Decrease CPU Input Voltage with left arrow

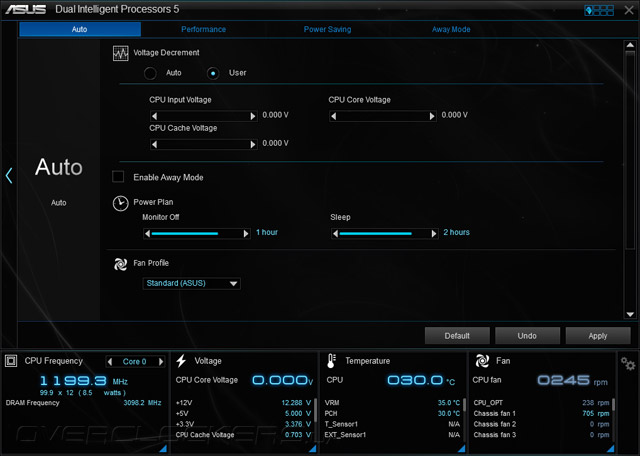(x=154, y=116)
